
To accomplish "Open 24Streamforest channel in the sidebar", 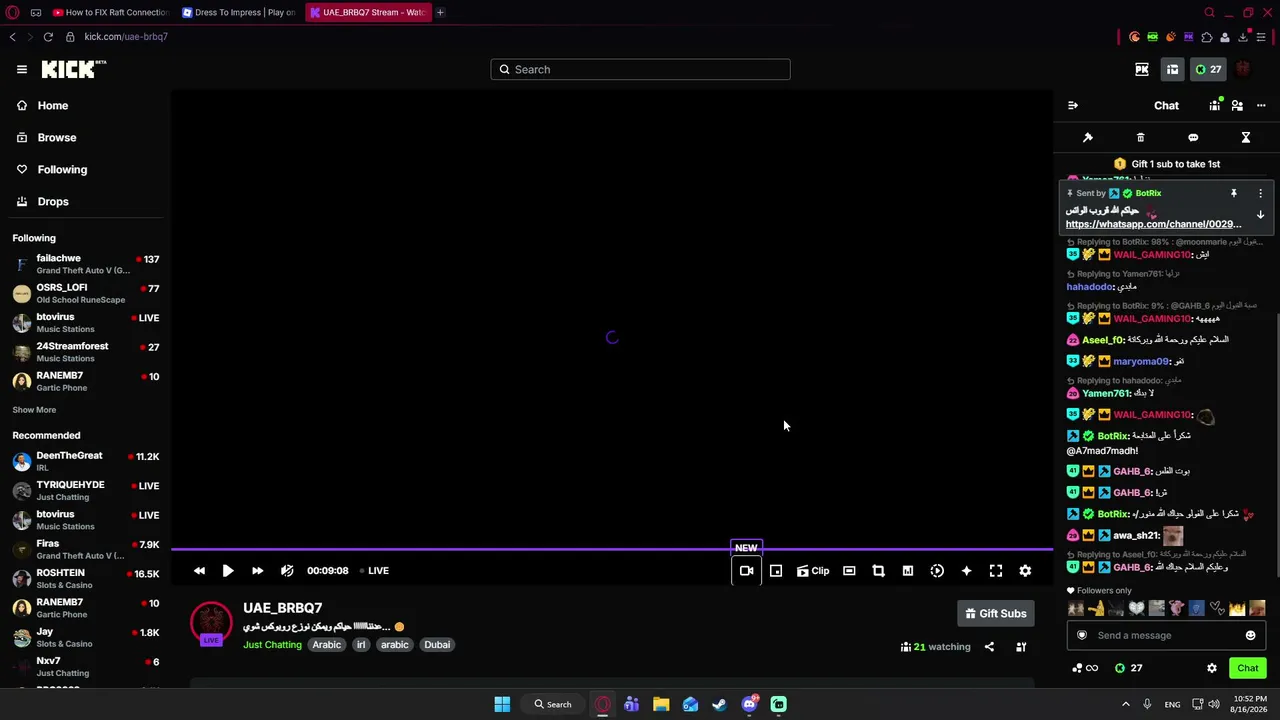I will [86, 352].
